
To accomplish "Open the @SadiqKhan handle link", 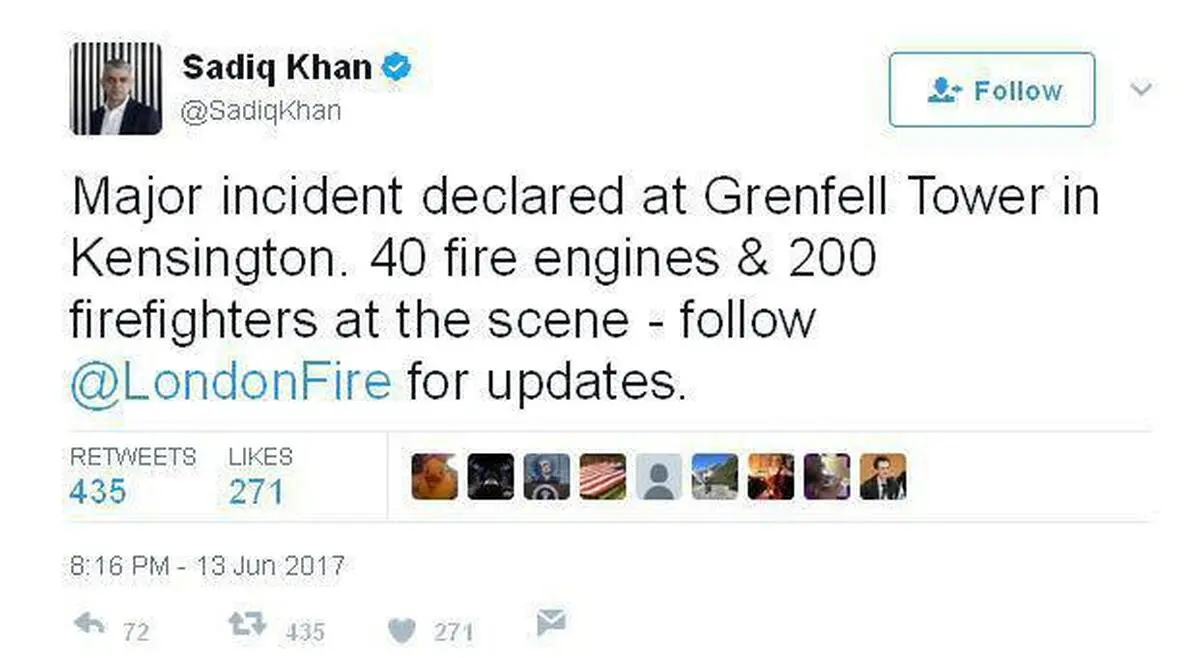I will [x=261, y=111].
